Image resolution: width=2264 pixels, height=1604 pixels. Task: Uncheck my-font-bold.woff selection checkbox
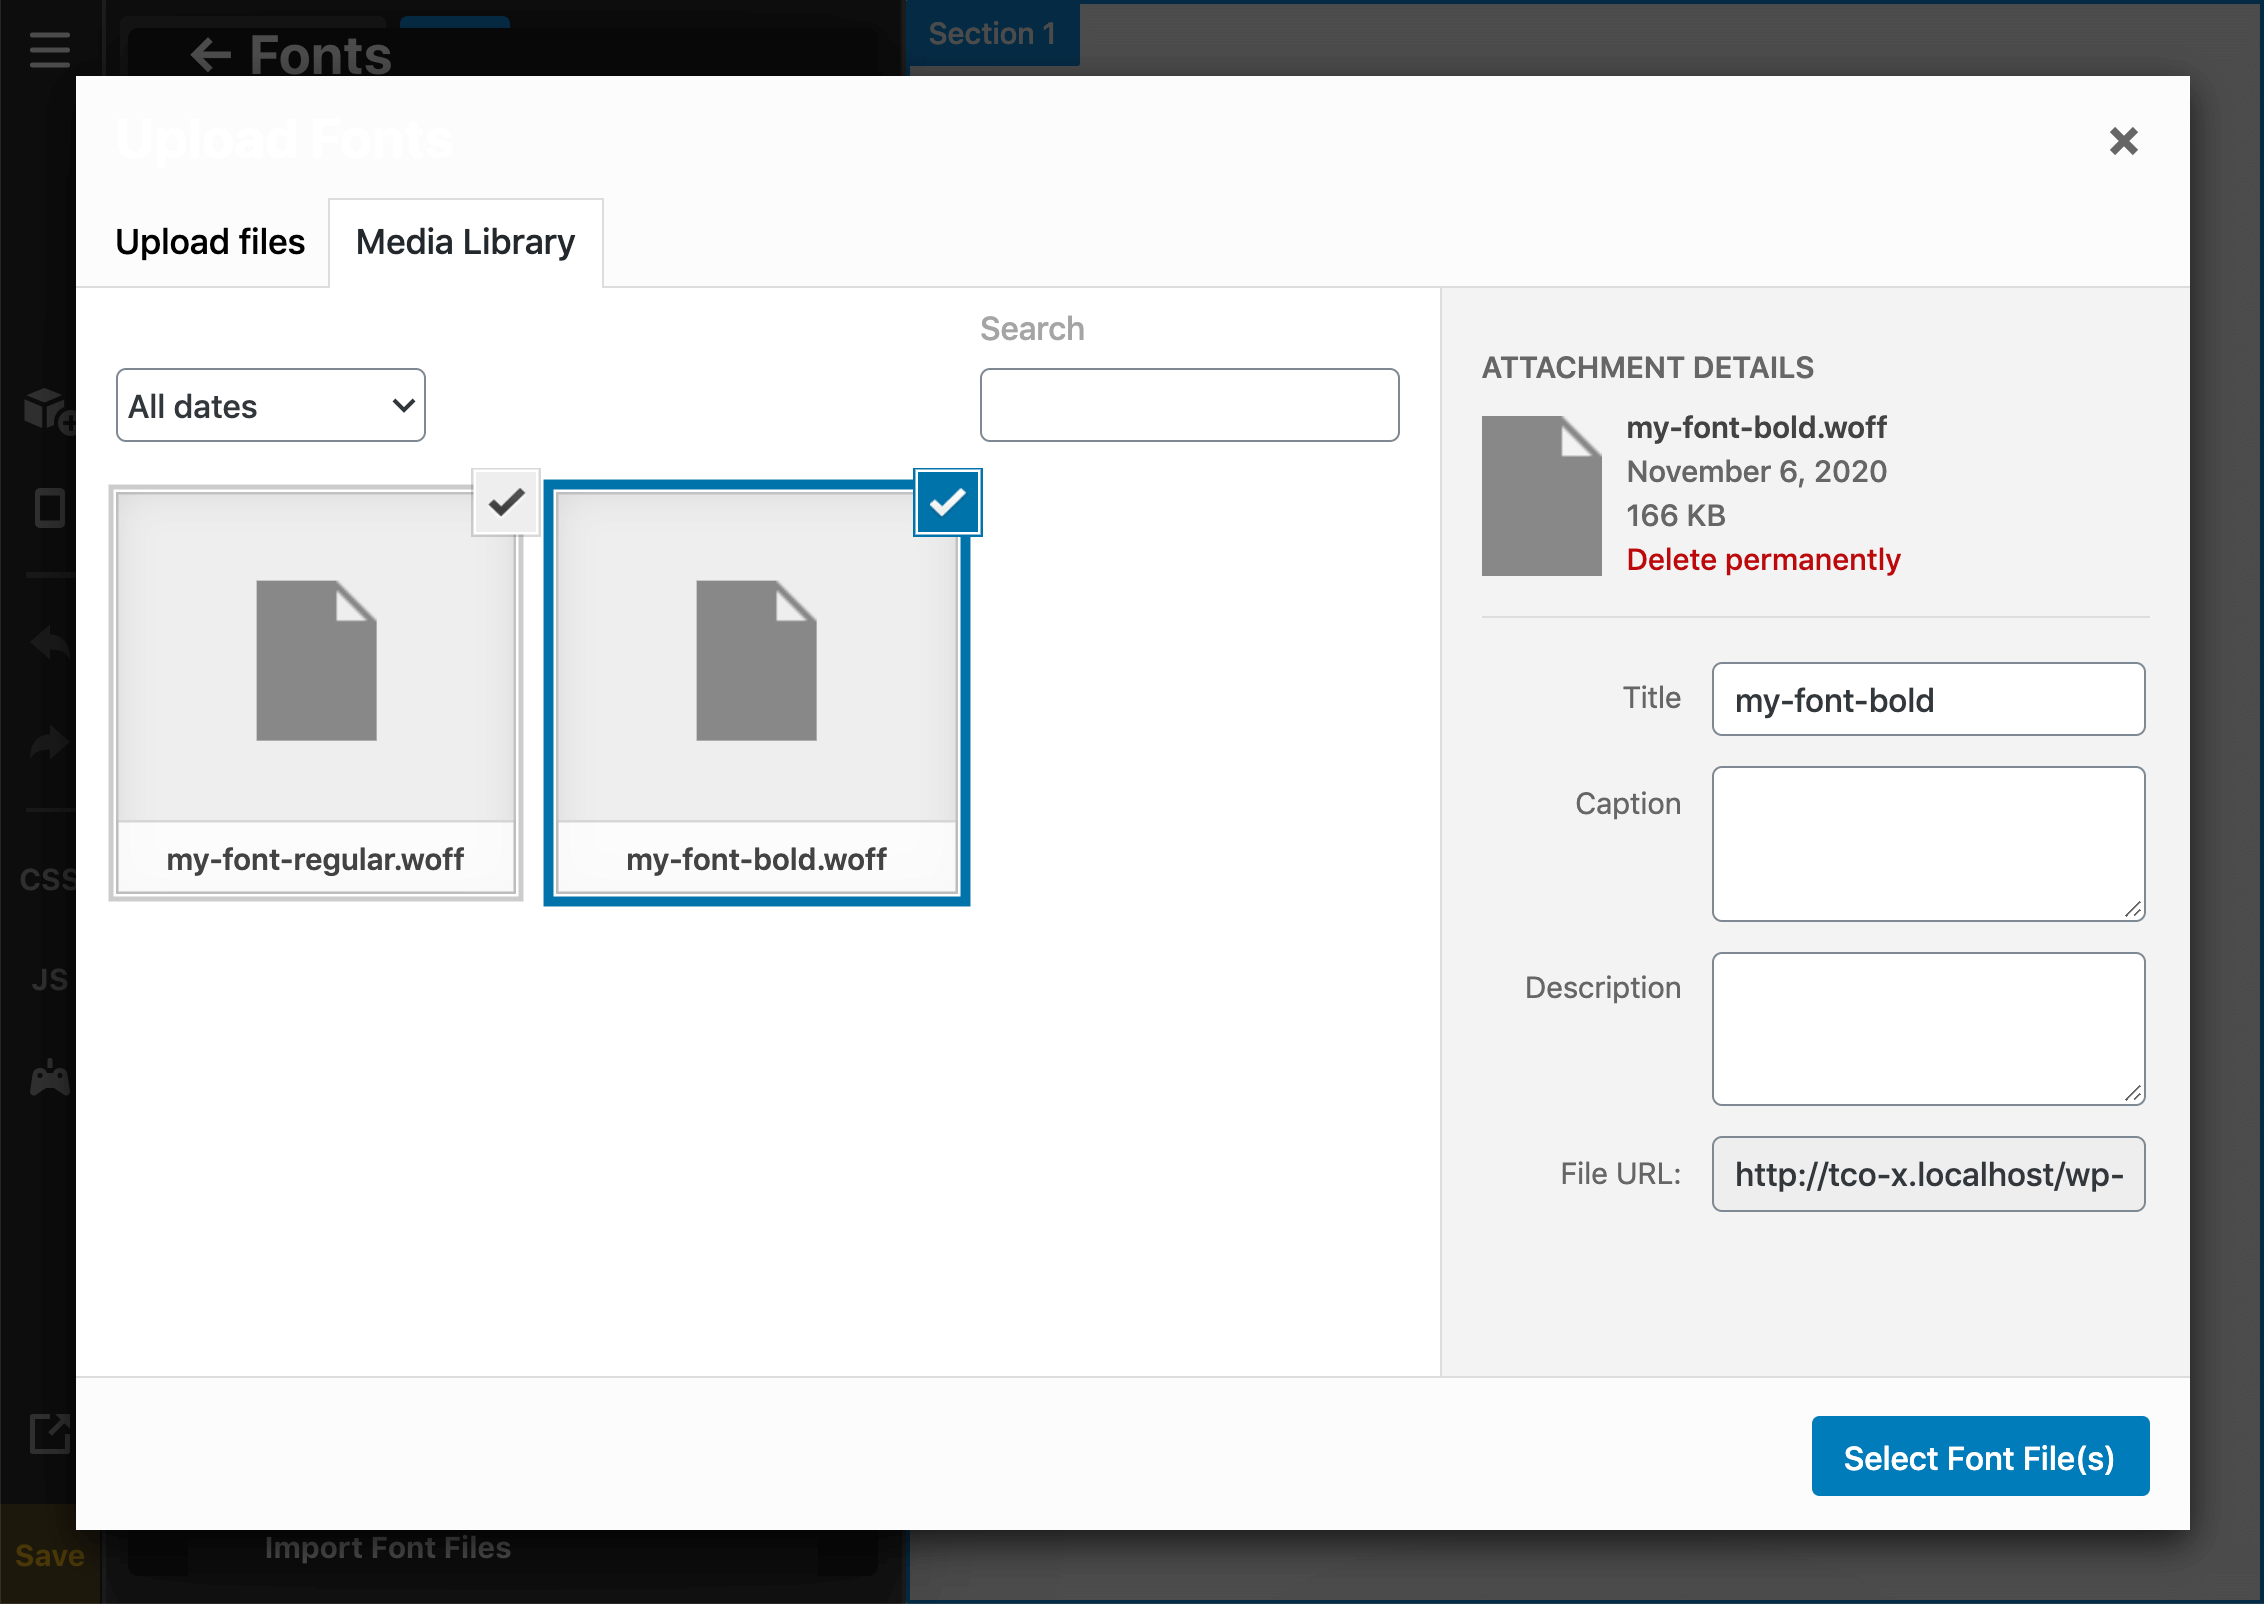click(947, 502)
